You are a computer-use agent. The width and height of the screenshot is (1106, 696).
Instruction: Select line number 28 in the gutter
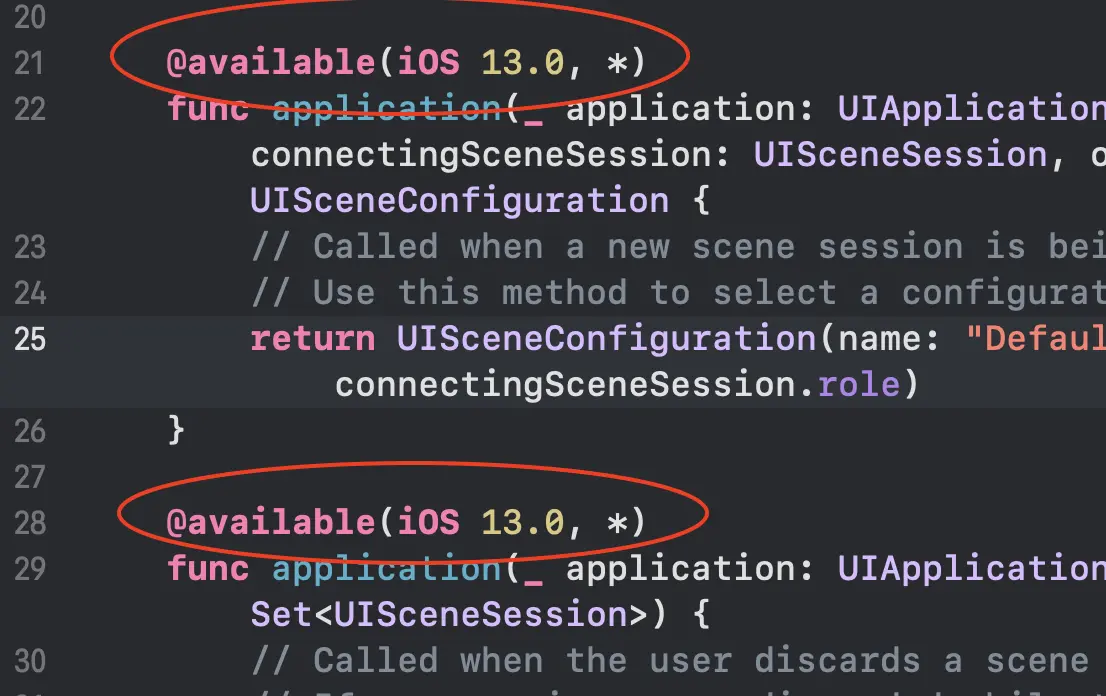click(x=30, y=522)
